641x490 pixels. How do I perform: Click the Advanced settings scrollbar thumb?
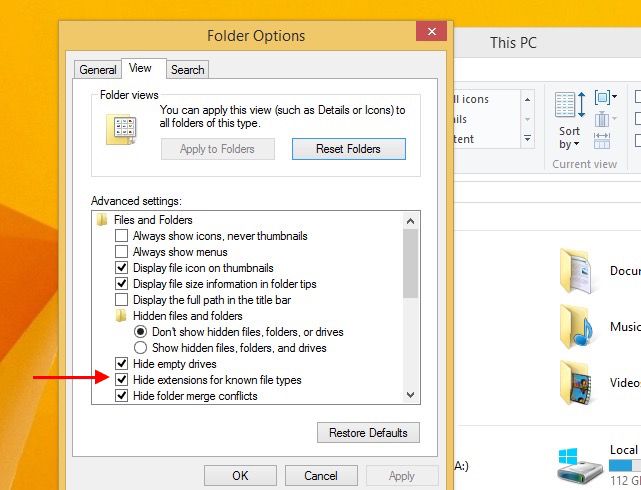coord(410,263)
